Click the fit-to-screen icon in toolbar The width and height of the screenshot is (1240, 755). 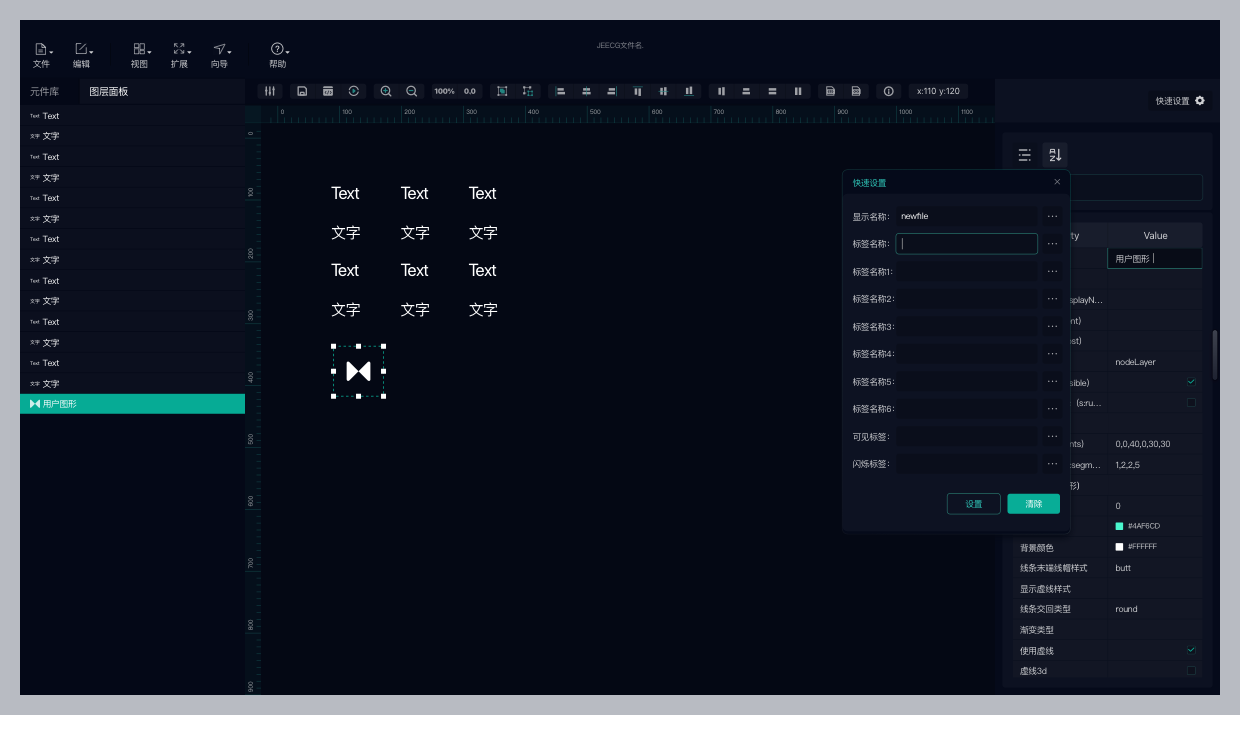point(502,91)
